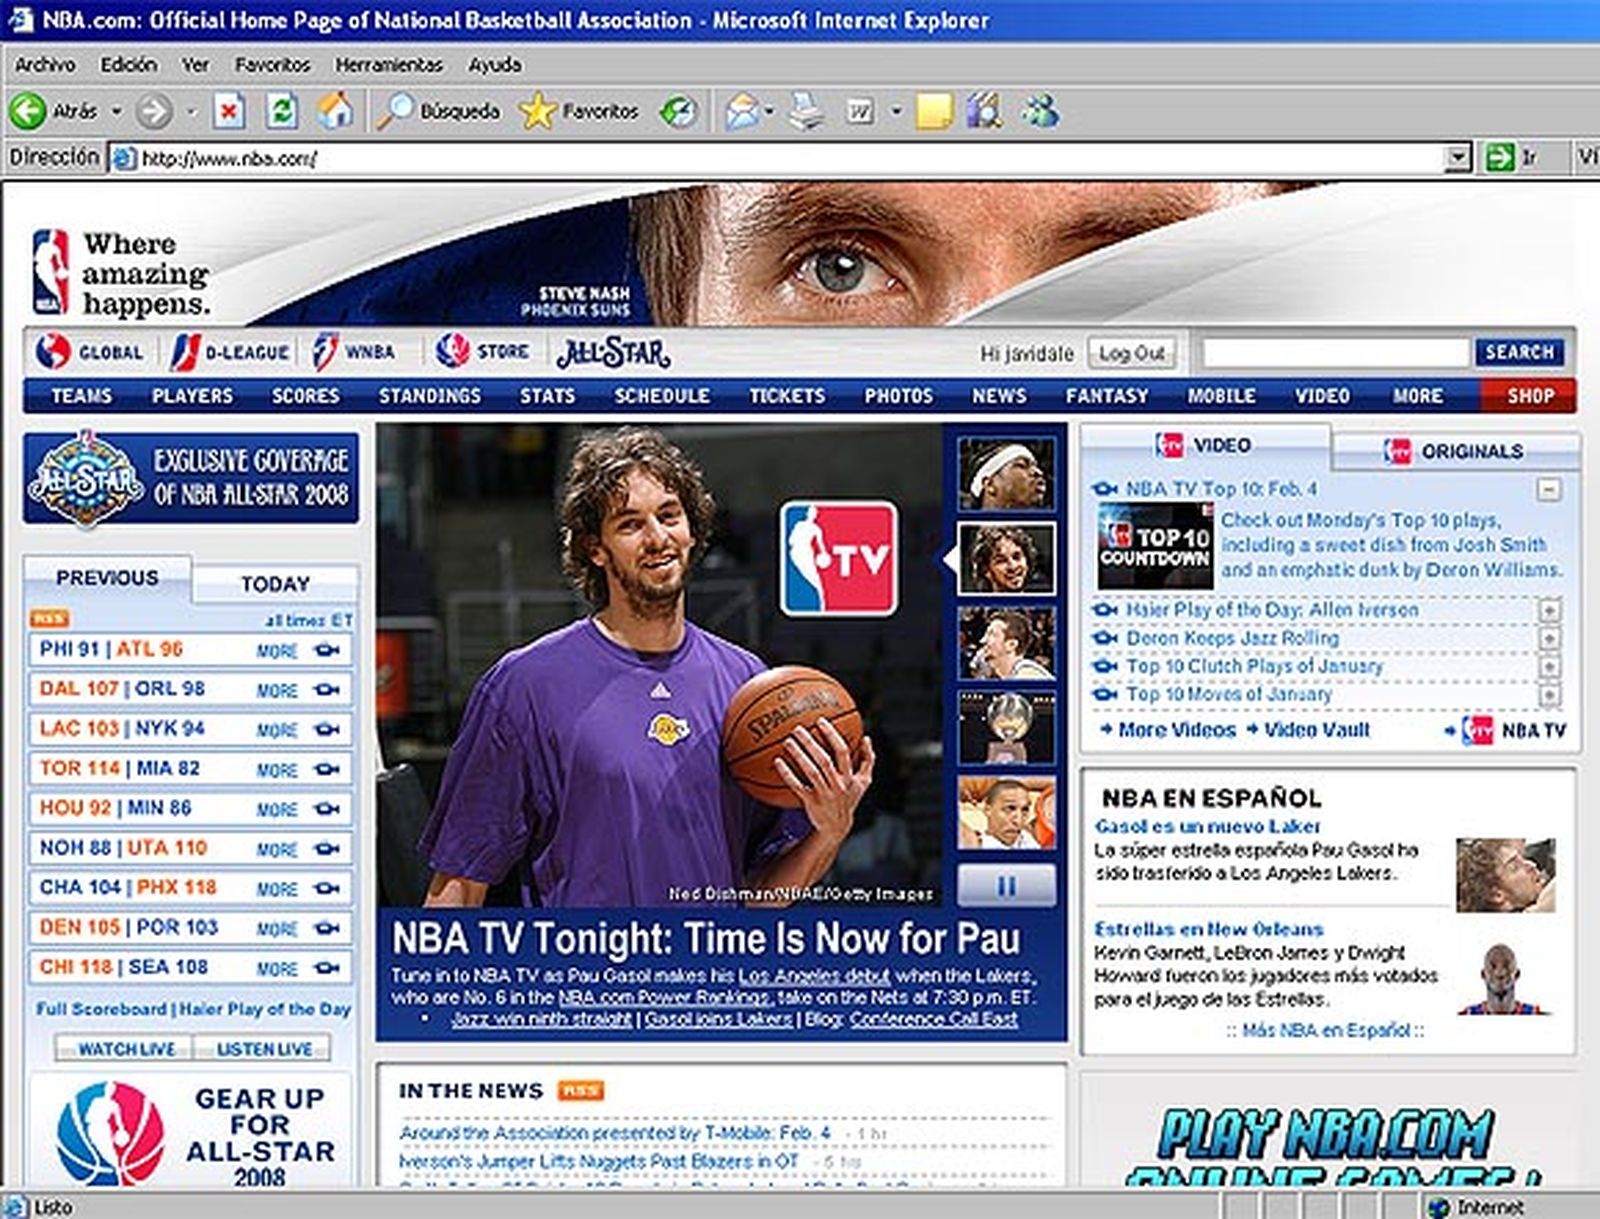Viewport: 1600px width, 1219px height.
Task: Open the address bar history dropdown
Action: coord(1458,156)
